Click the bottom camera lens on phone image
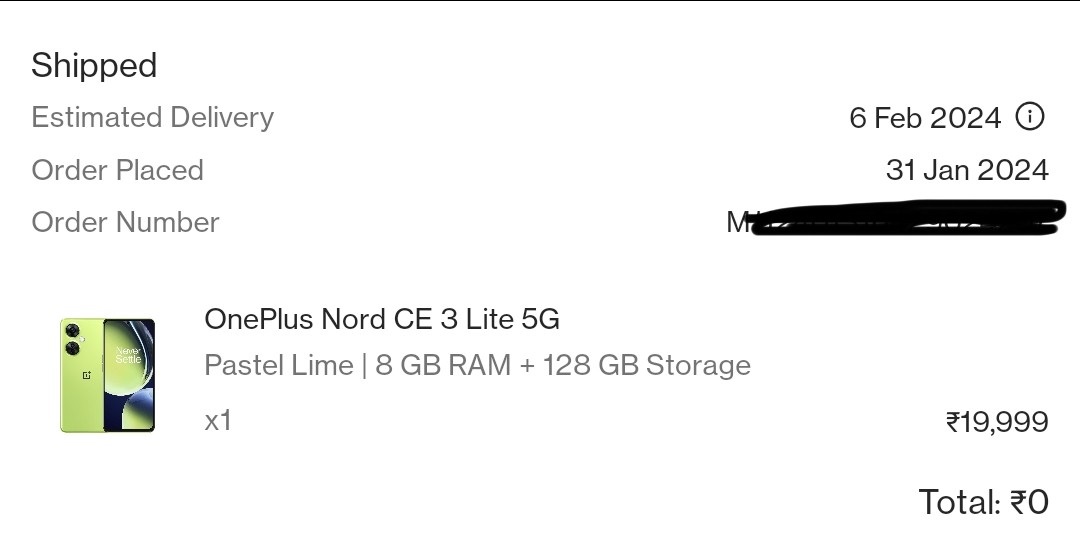The image size is (1080, 543). (73, 348)
